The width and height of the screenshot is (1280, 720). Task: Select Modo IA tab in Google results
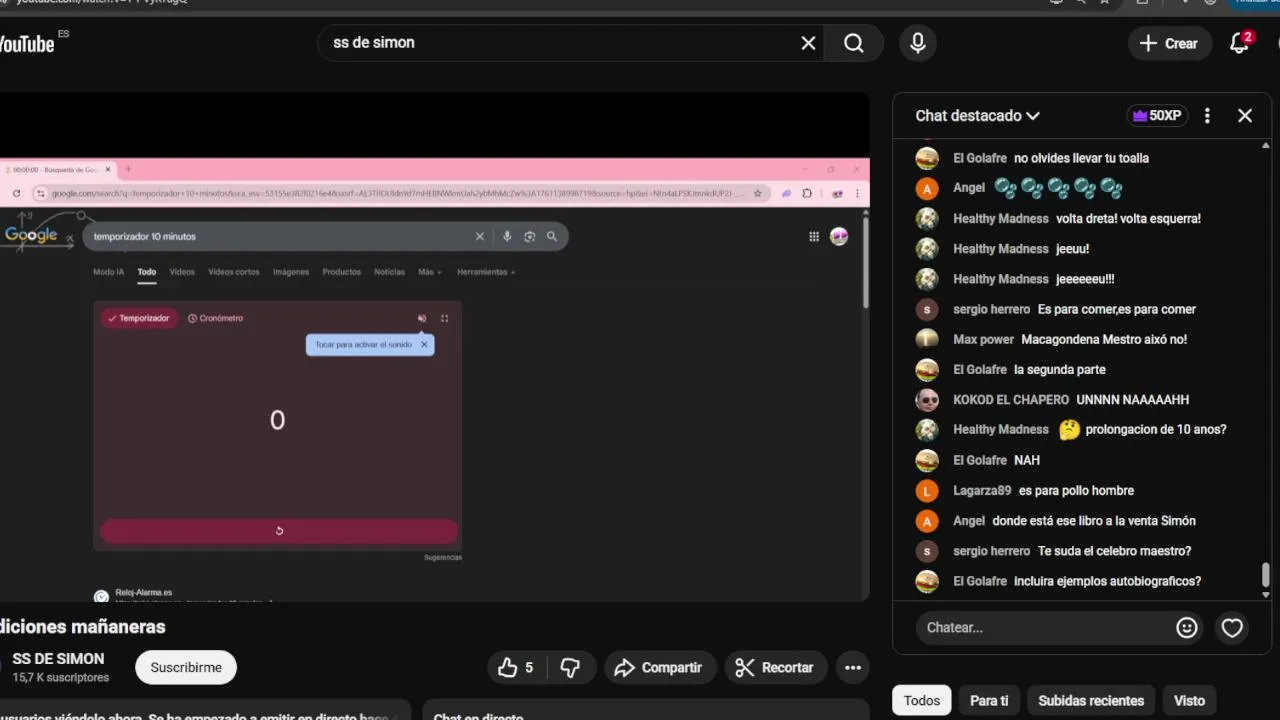tap(109, 272)
